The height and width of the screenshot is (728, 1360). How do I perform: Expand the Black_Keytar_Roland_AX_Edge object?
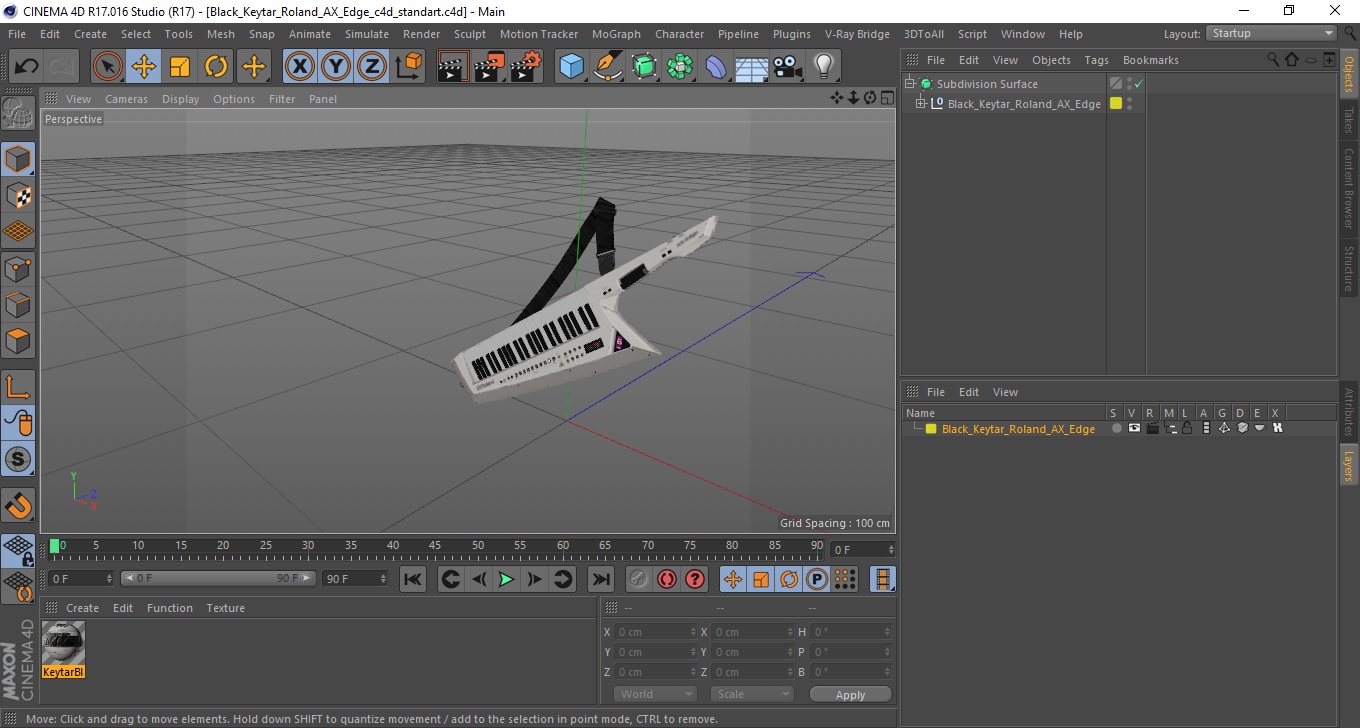921,104
